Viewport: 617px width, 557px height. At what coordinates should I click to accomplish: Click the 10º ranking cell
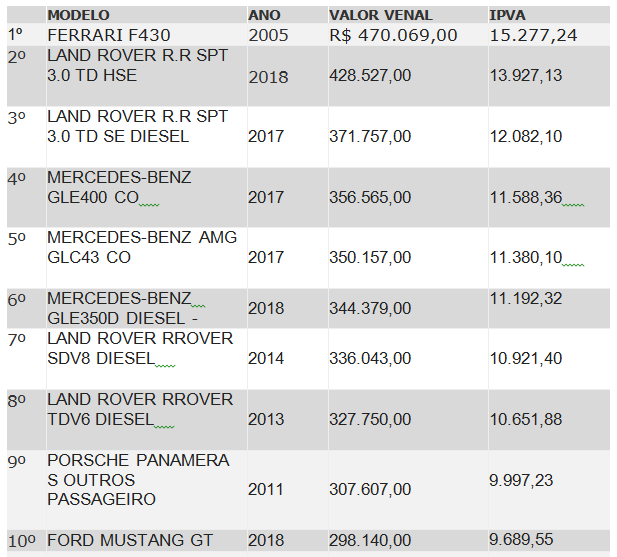point(22,540)
